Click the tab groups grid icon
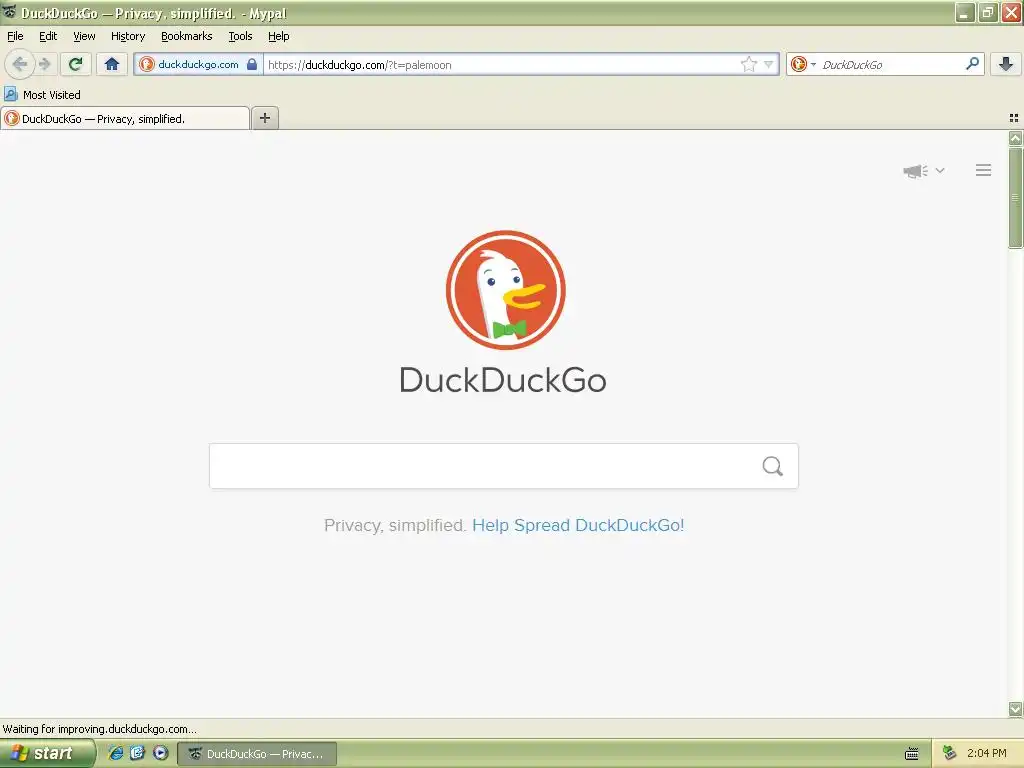The image size is (1024, 768). tap(1014, 118)
